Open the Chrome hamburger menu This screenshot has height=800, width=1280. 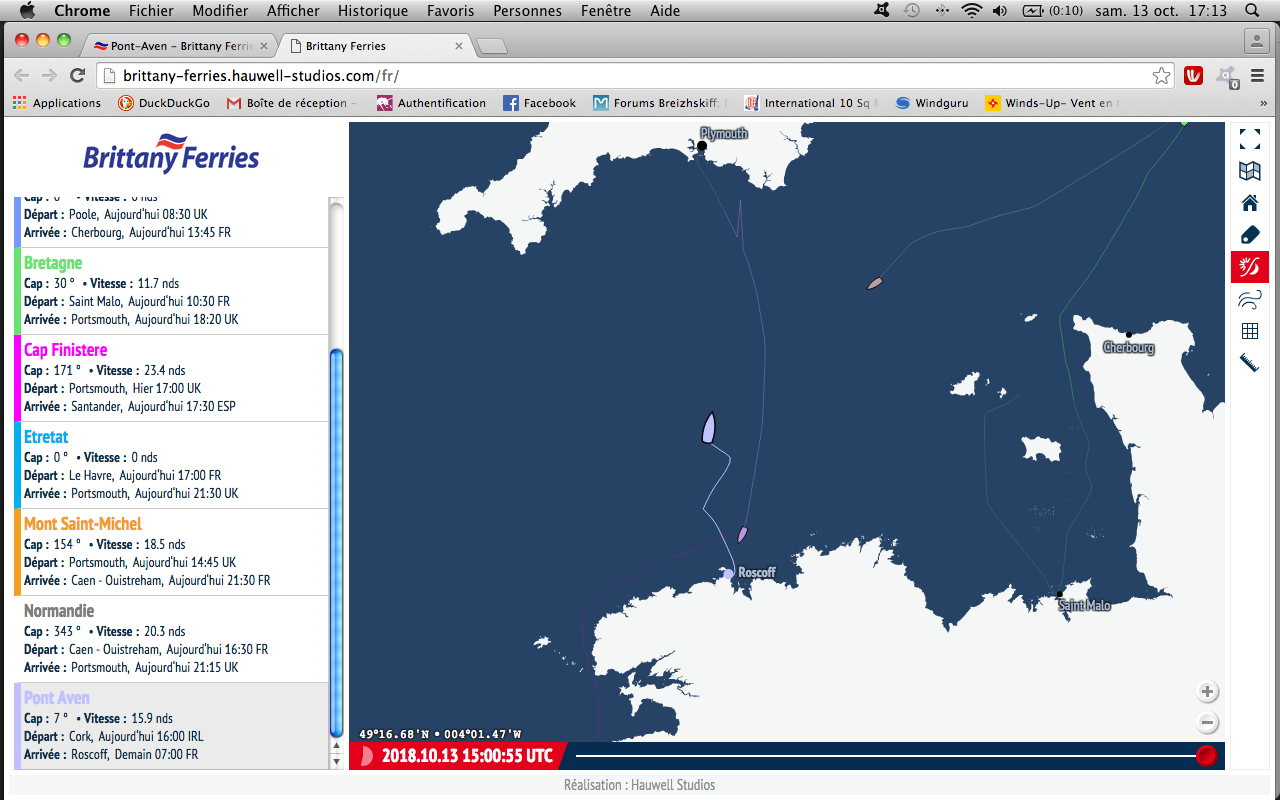point(1257,75)
